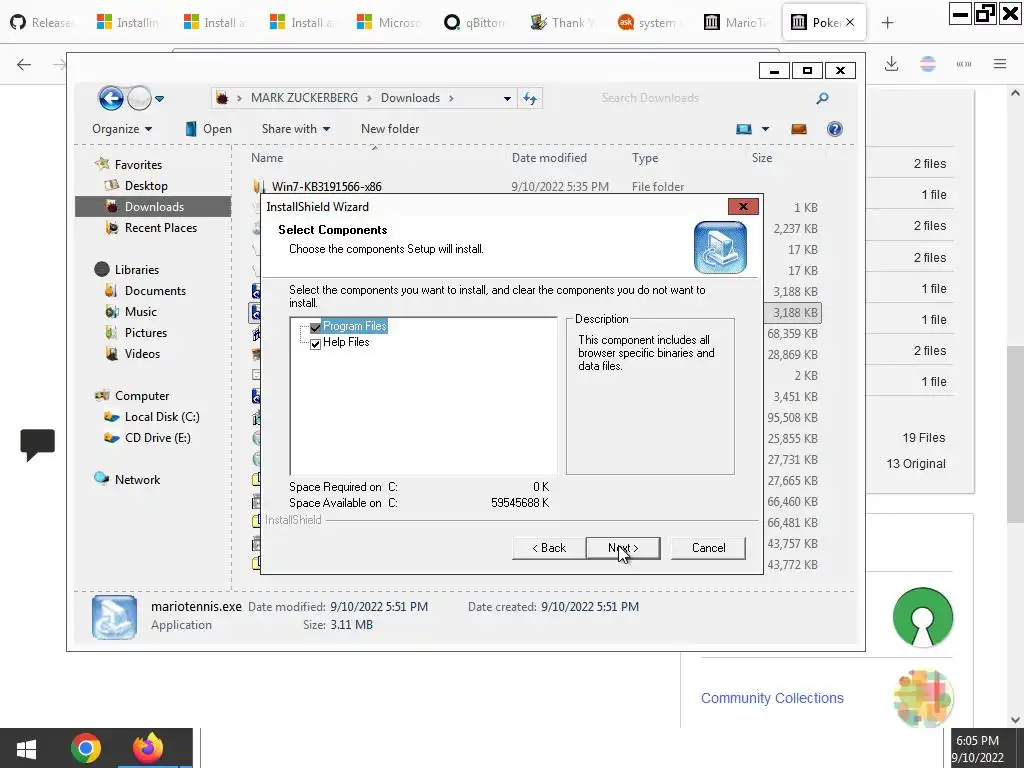Select Downloads in the navigation pane

click(153, 206)
